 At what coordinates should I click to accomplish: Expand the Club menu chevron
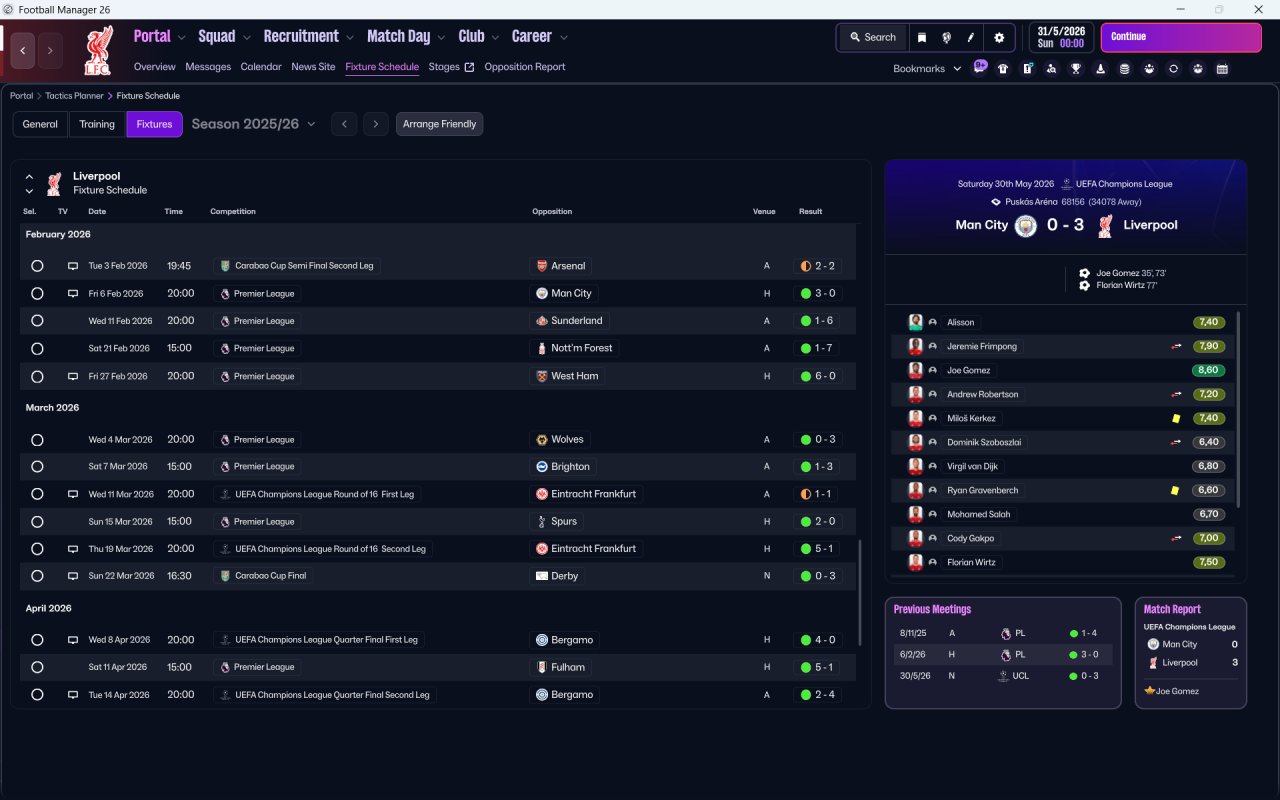[x=495, y=37]
